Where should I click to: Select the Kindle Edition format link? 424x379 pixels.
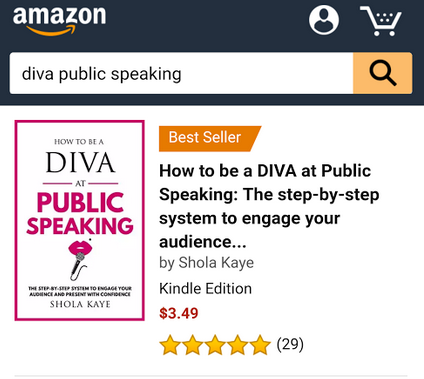coord(205,288)
